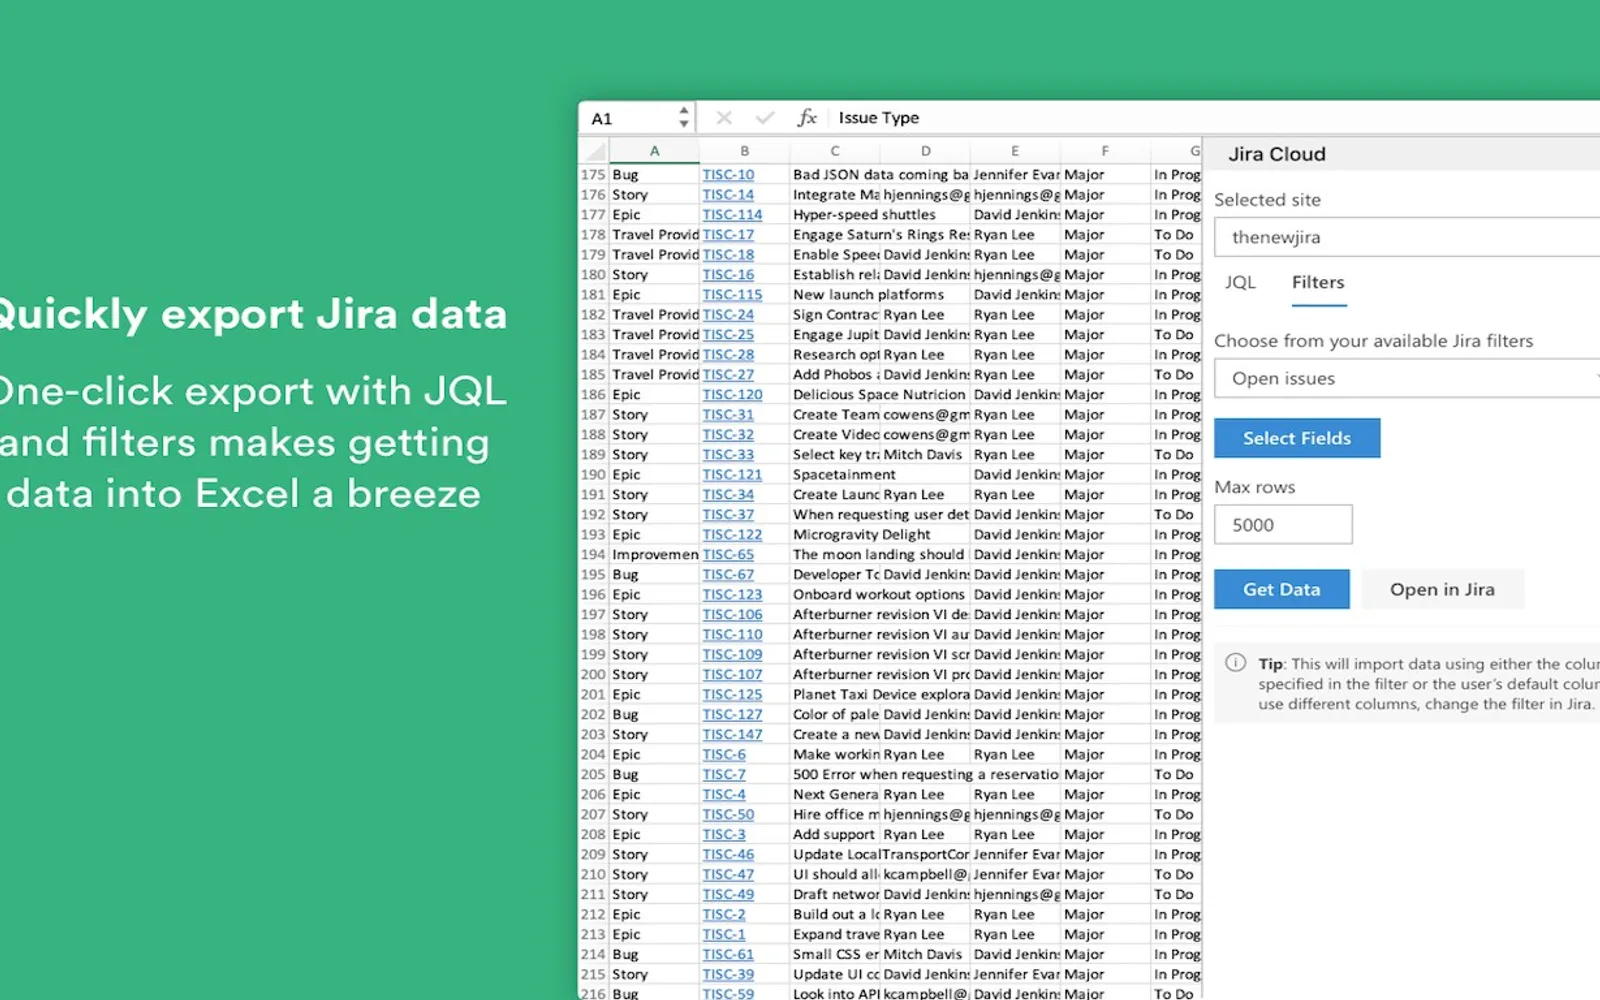Select column C header

click(x=835, y=151)
